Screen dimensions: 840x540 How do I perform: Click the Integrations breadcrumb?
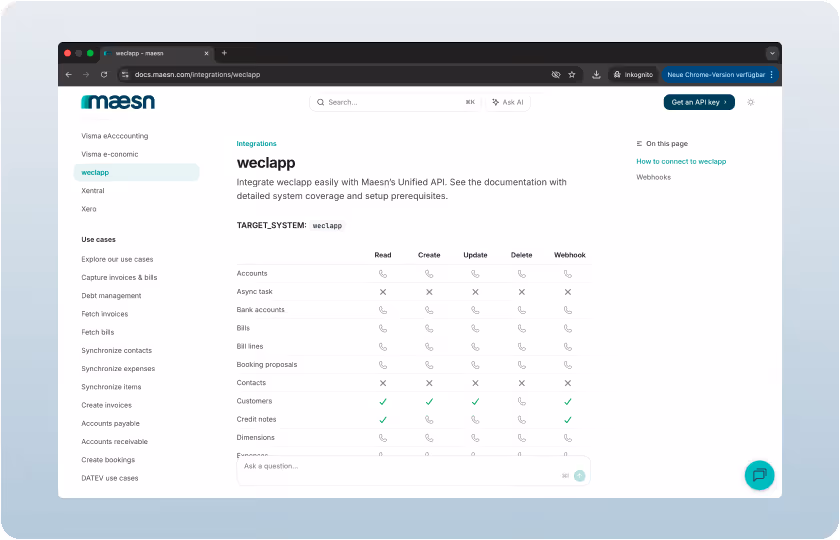[257, 144]
